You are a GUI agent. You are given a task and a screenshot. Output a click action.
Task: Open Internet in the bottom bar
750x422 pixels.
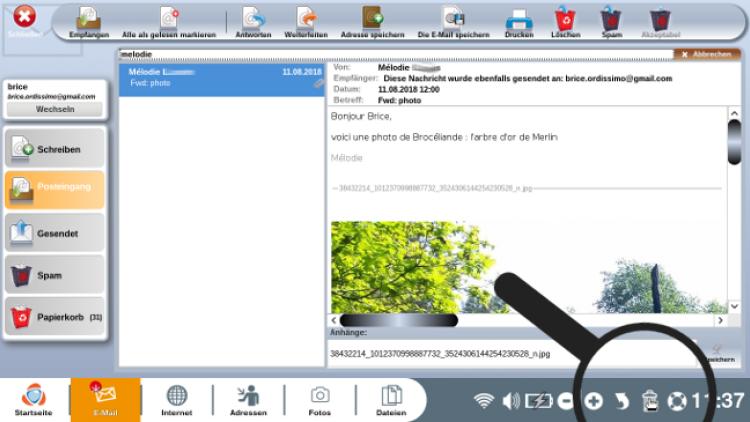176,399
